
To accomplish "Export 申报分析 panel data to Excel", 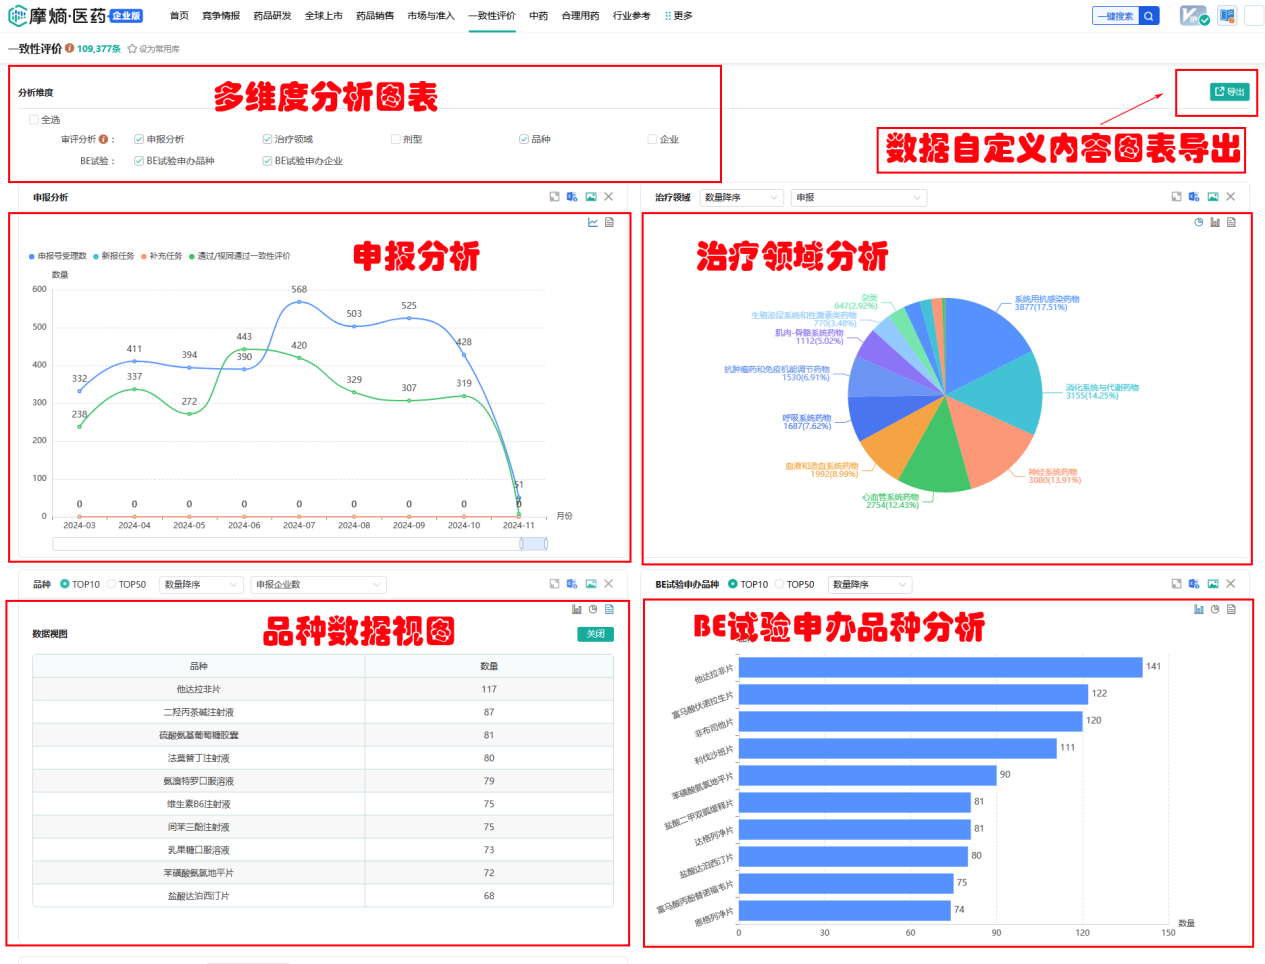I will point(572,197).
